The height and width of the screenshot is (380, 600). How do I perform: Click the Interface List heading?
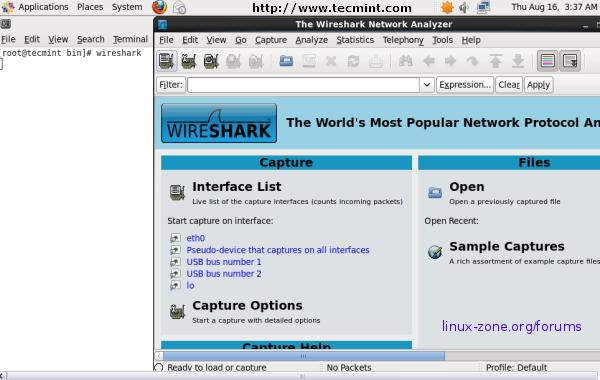point(236,187)
